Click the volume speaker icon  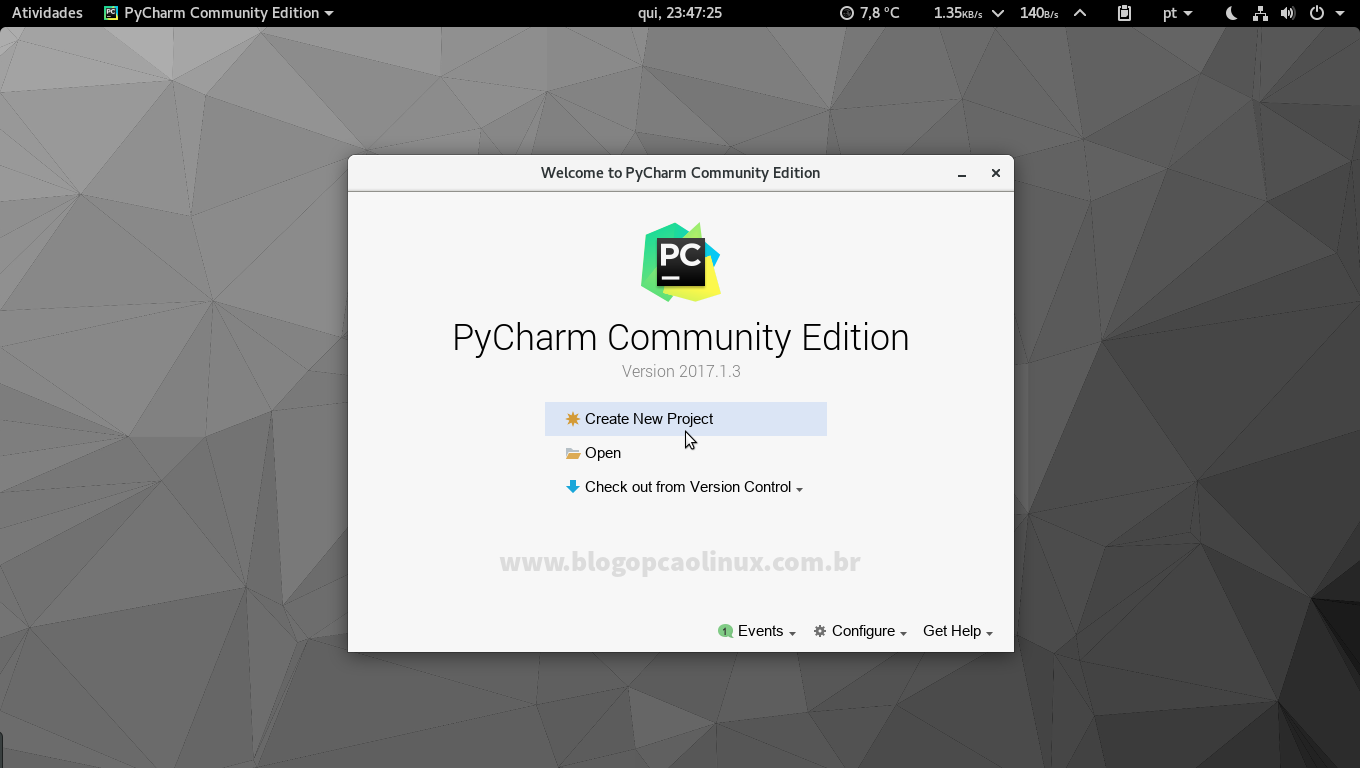click(x=1287, y=13)
